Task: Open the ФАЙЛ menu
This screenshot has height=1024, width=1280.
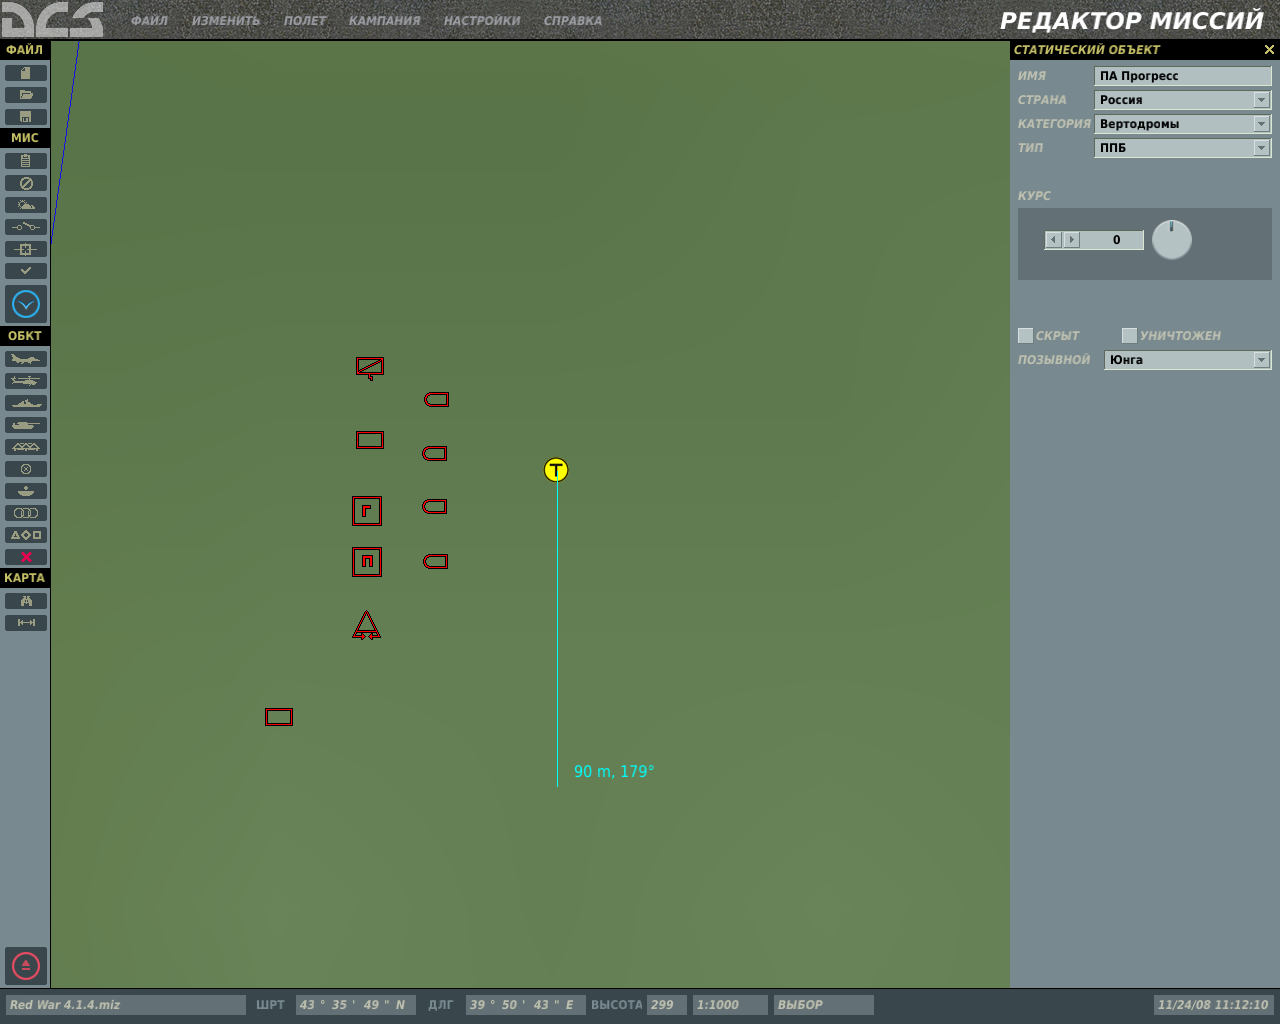Action: pyautogui.click(x=149, y=21)
